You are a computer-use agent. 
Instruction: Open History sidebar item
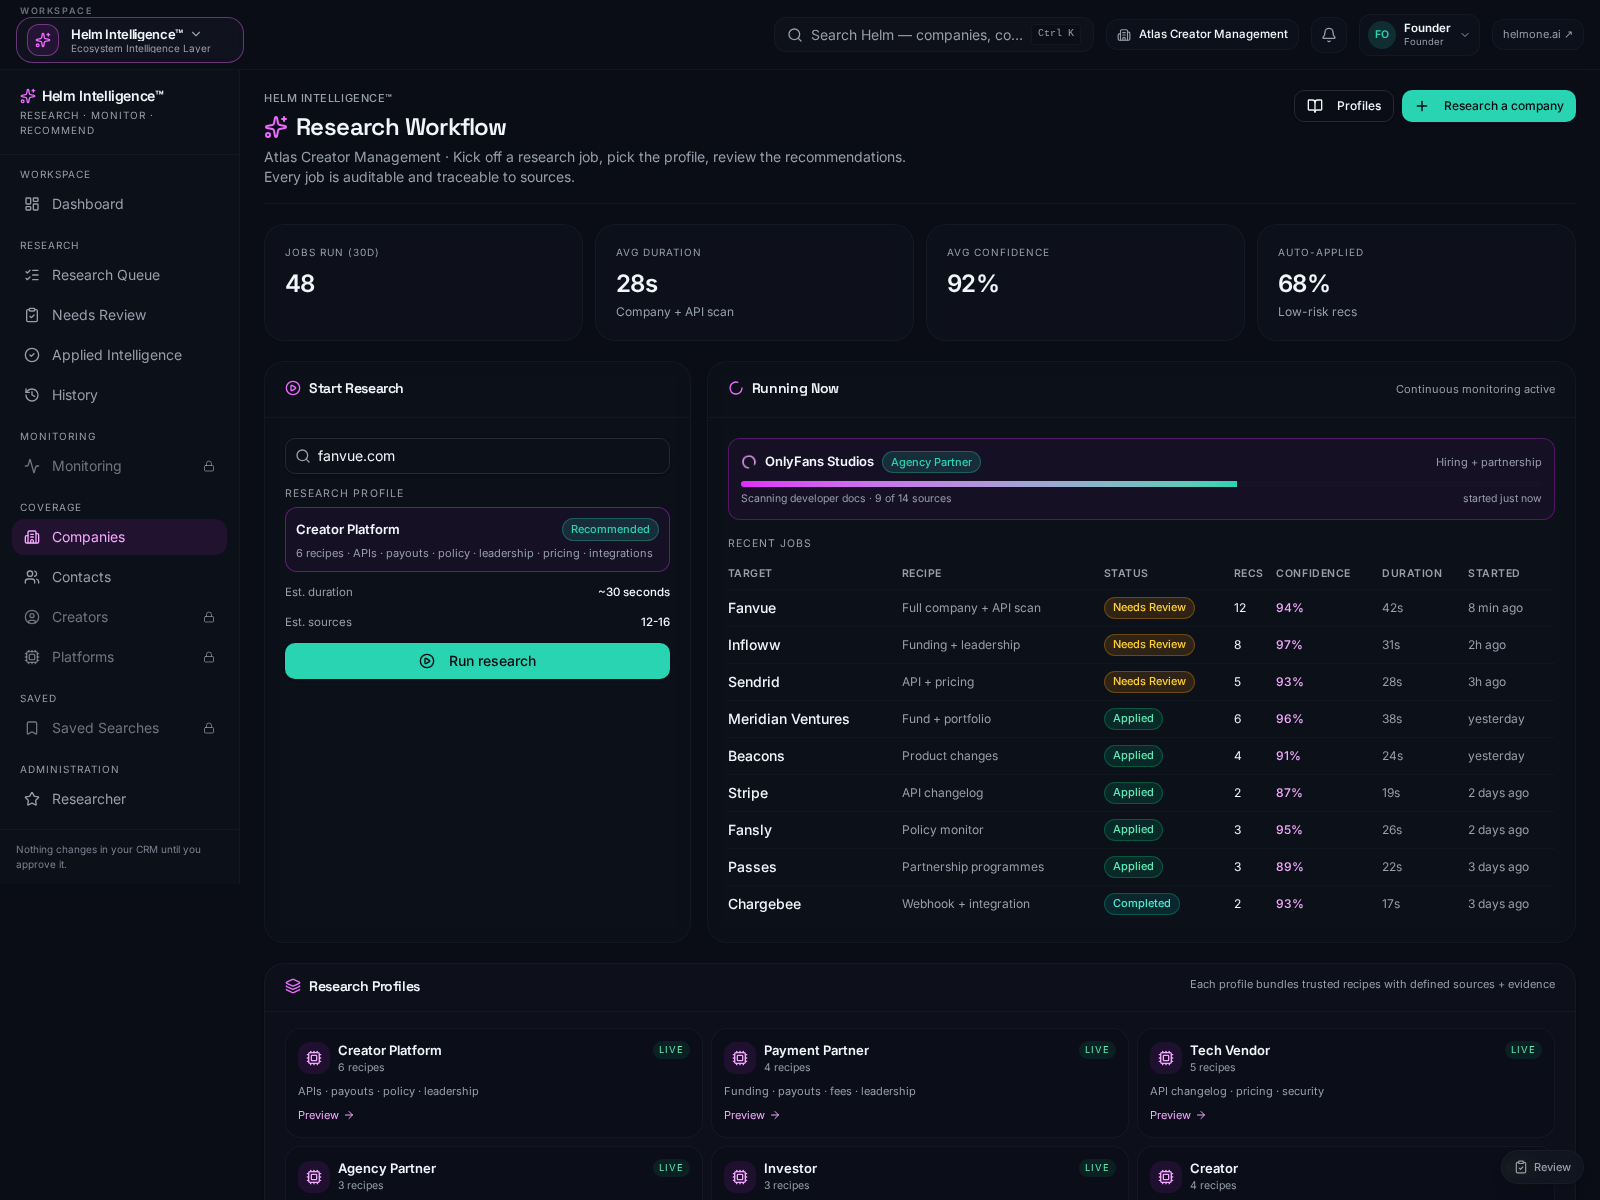pyautogui.click(x=120, y=395)
